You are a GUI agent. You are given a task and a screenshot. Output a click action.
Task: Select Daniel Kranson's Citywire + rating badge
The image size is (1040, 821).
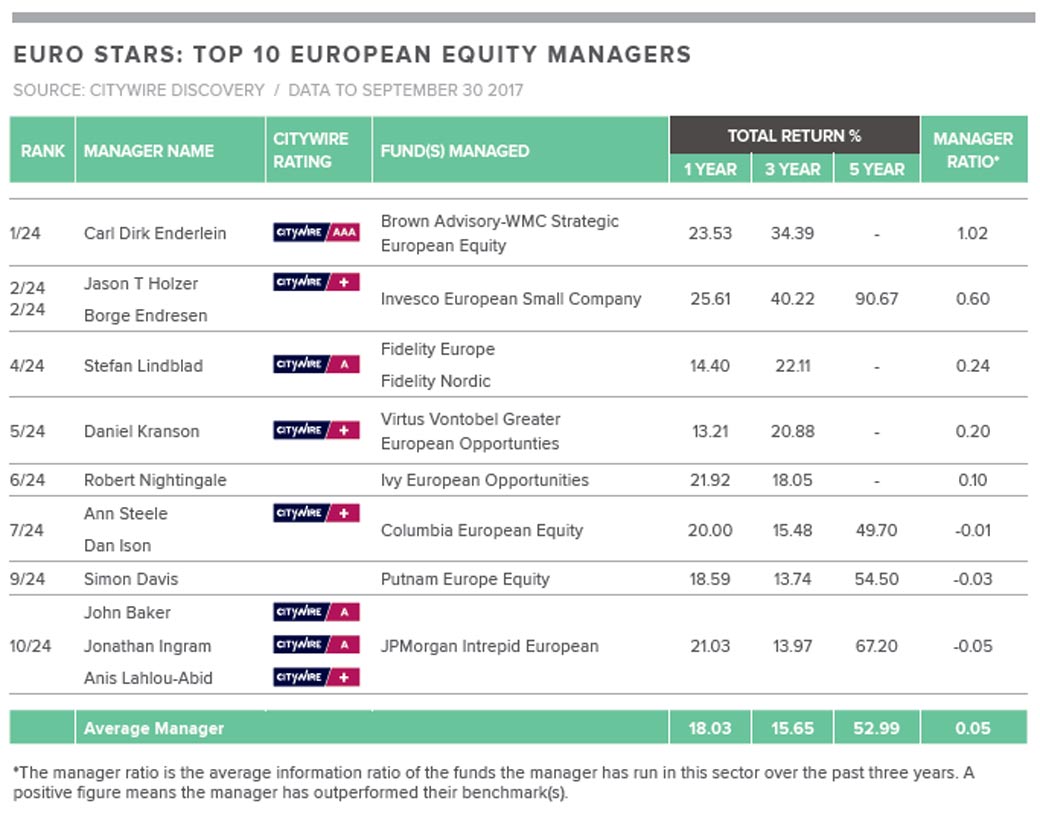(316, 431)
